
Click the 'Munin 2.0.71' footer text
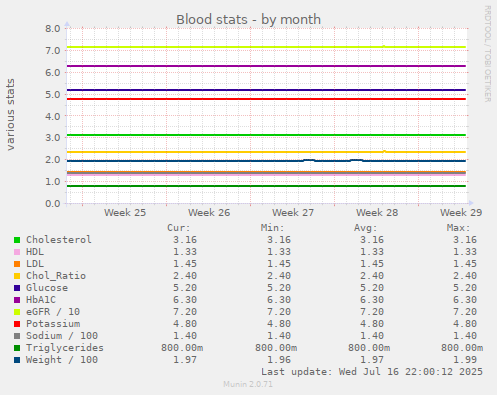pos(248,384)
